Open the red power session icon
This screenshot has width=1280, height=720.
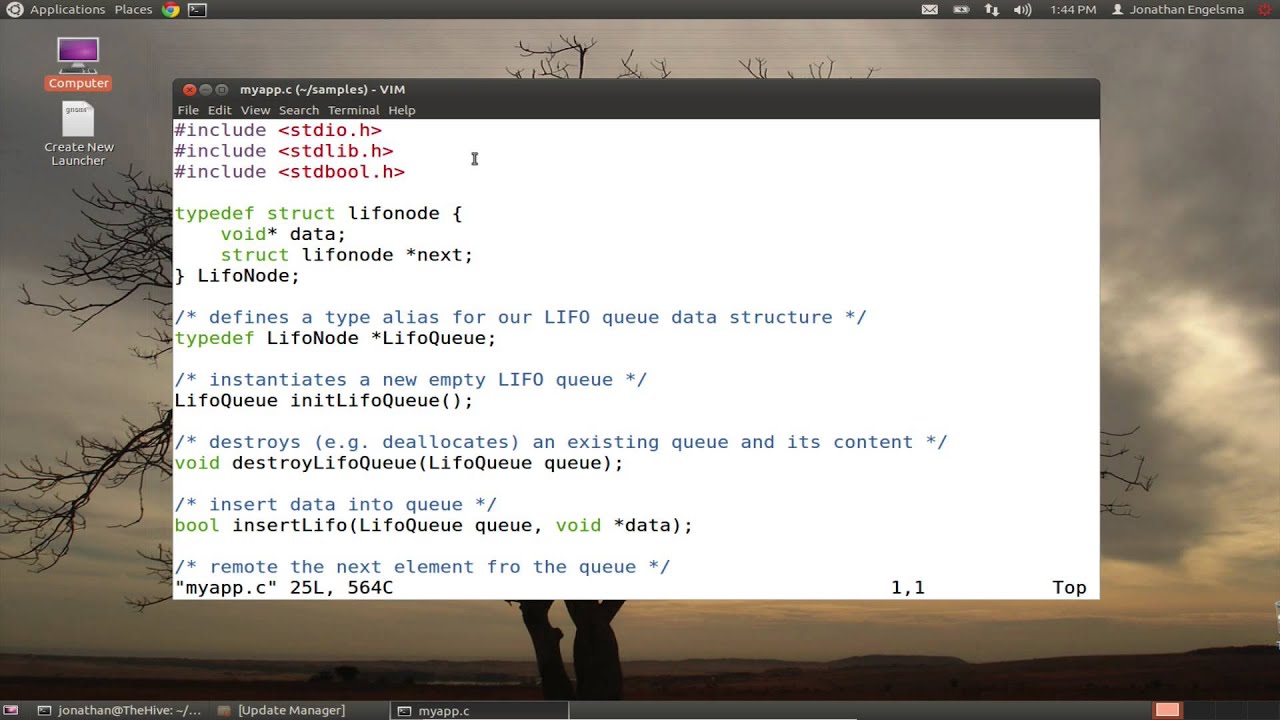(x=1265, y=10)
